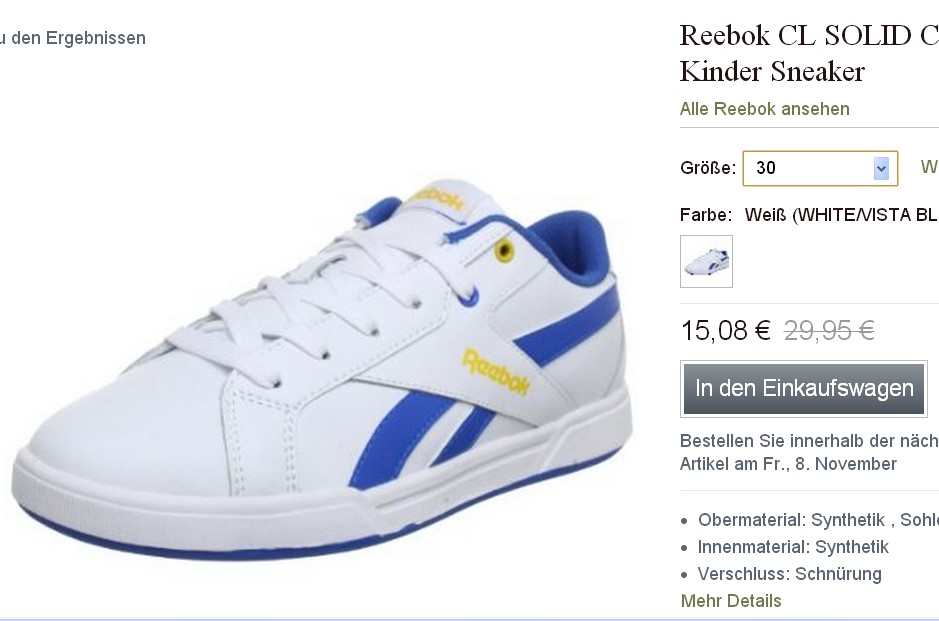The image size is (939, 621).
Task: Click the Farbe label
Action: click(x=705, y=215)
